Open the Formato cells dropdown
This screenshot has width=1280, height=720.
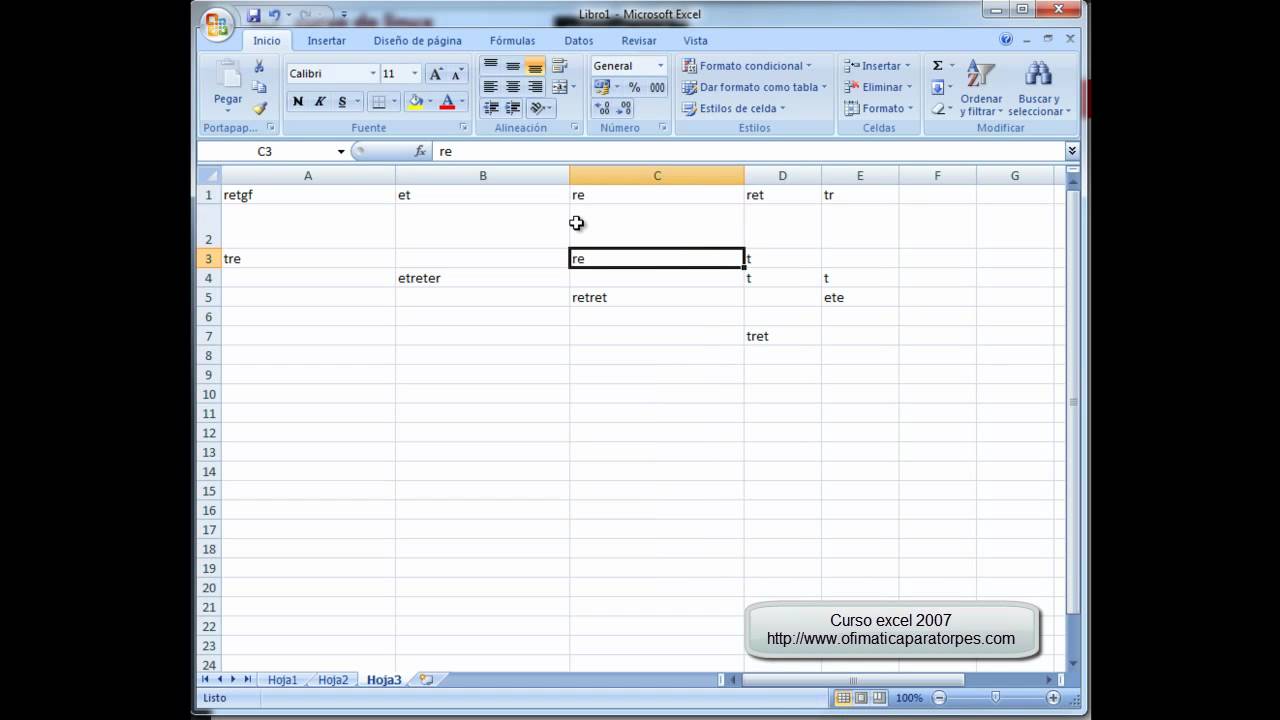878,108
